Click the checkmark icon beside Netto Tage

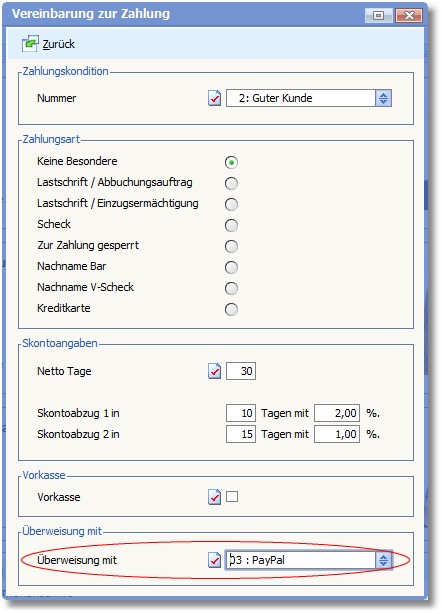pos(214,371)
